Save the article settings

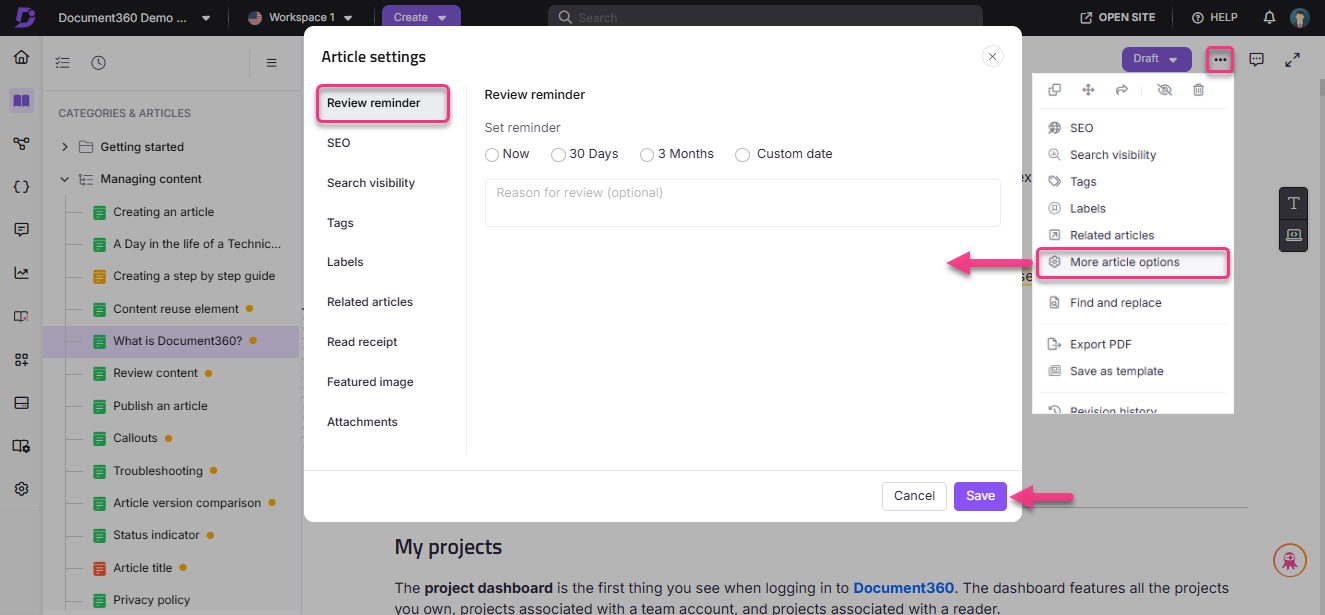pyautogui.click(x=980, y=496)
